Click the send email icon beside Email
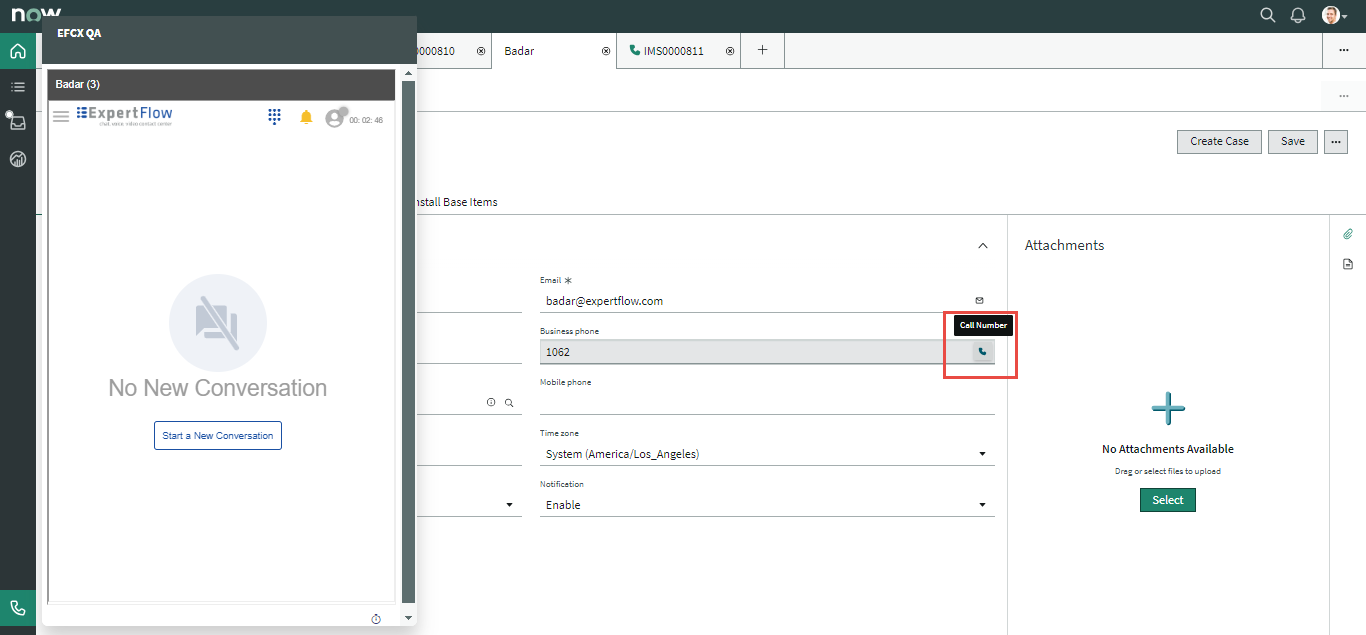This screenshot has height=635, width=1366. pyautogui.click(x=979, y=300)
